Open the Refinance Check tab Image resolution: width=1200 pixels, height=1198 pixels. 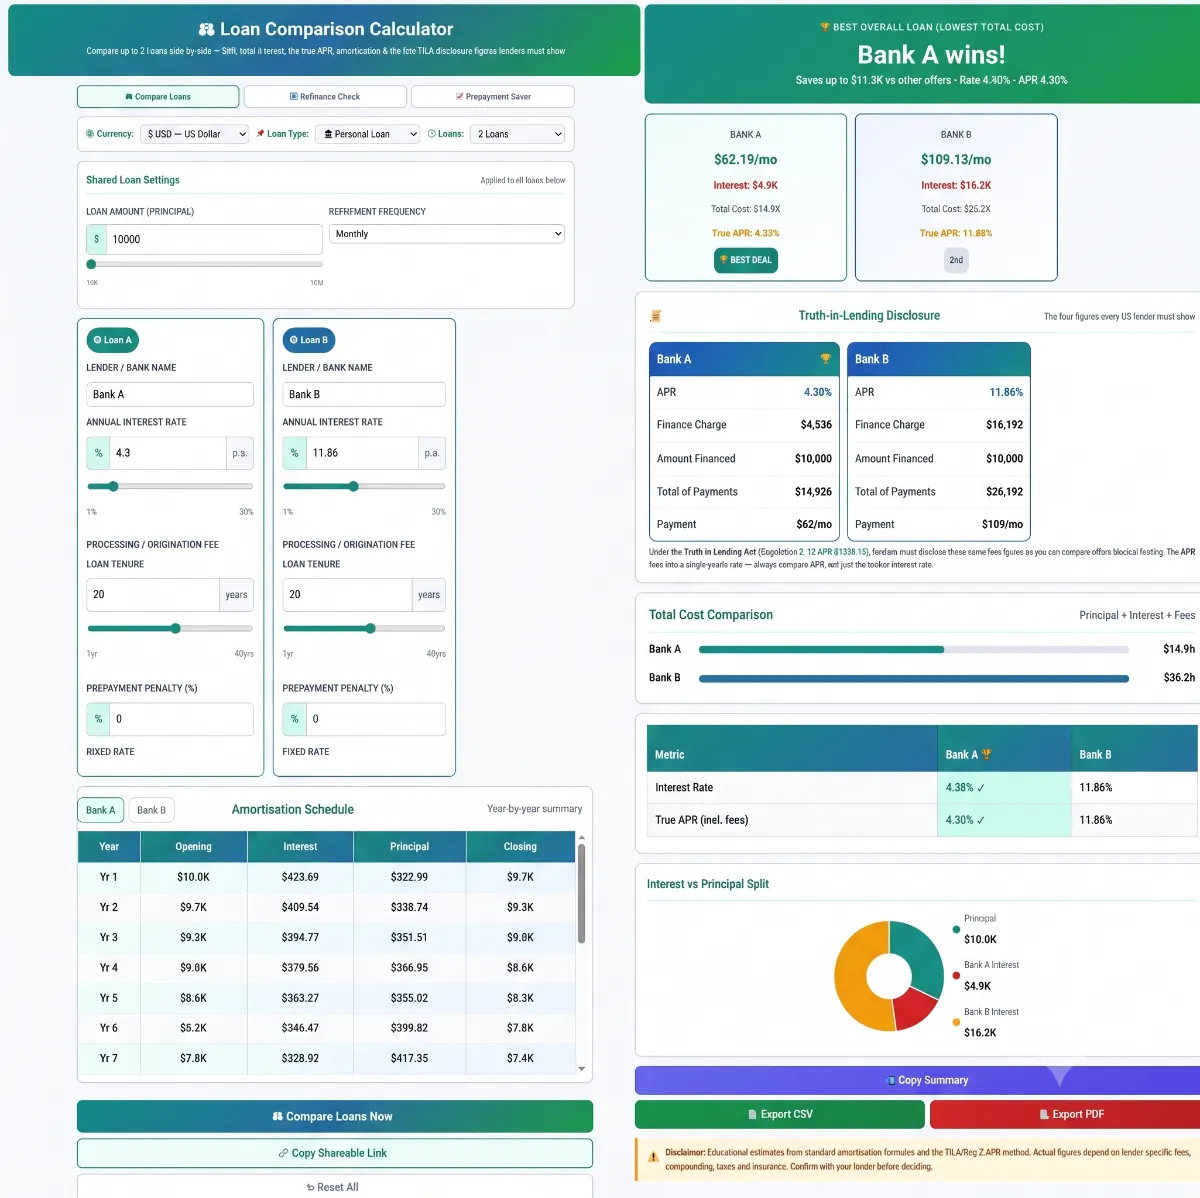click(x=325, y=97)
